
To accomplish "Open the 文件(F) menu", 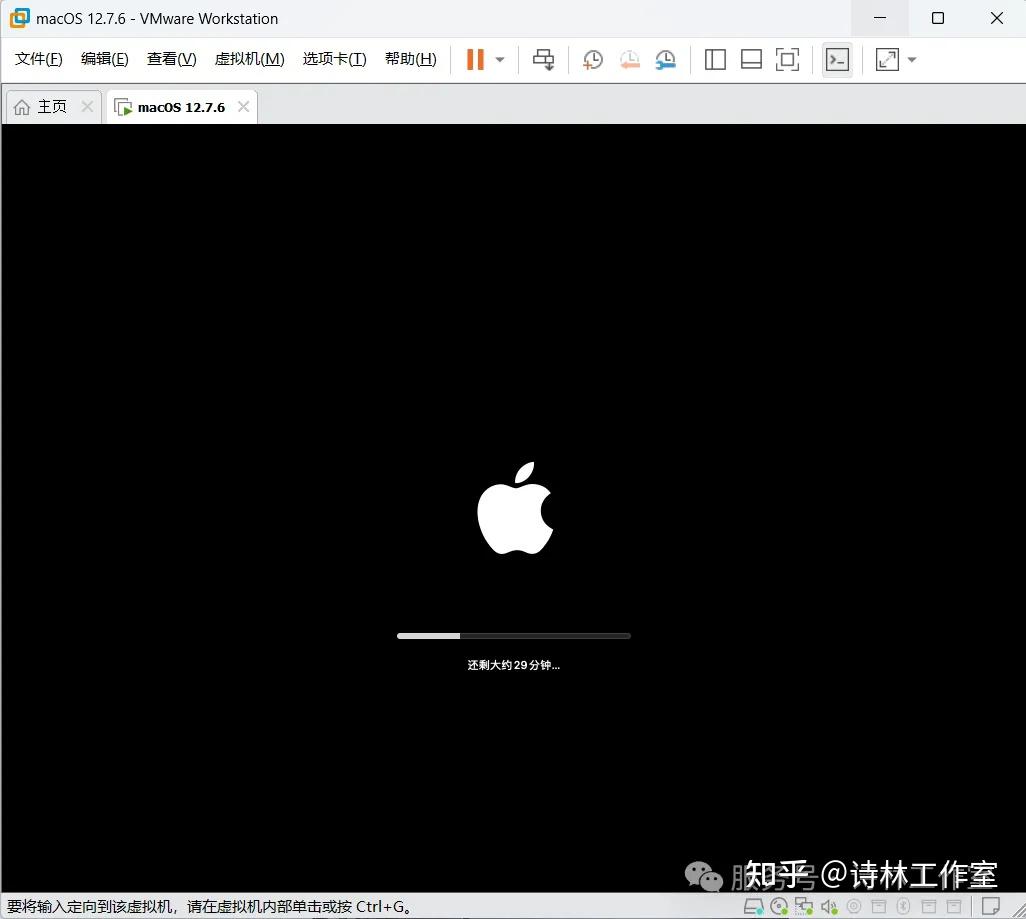I will coord(39,59).
